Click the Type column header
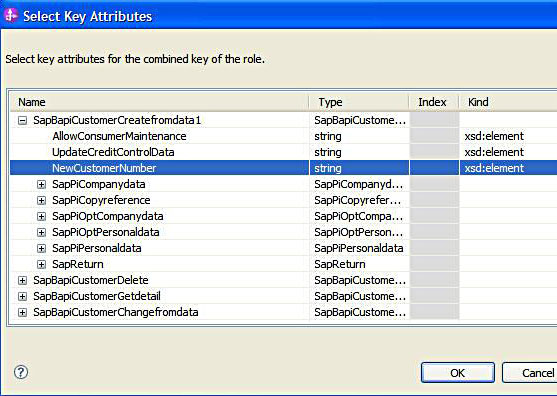Image resolution: width=557 pixels, height=396 pixels. (359, 102)
